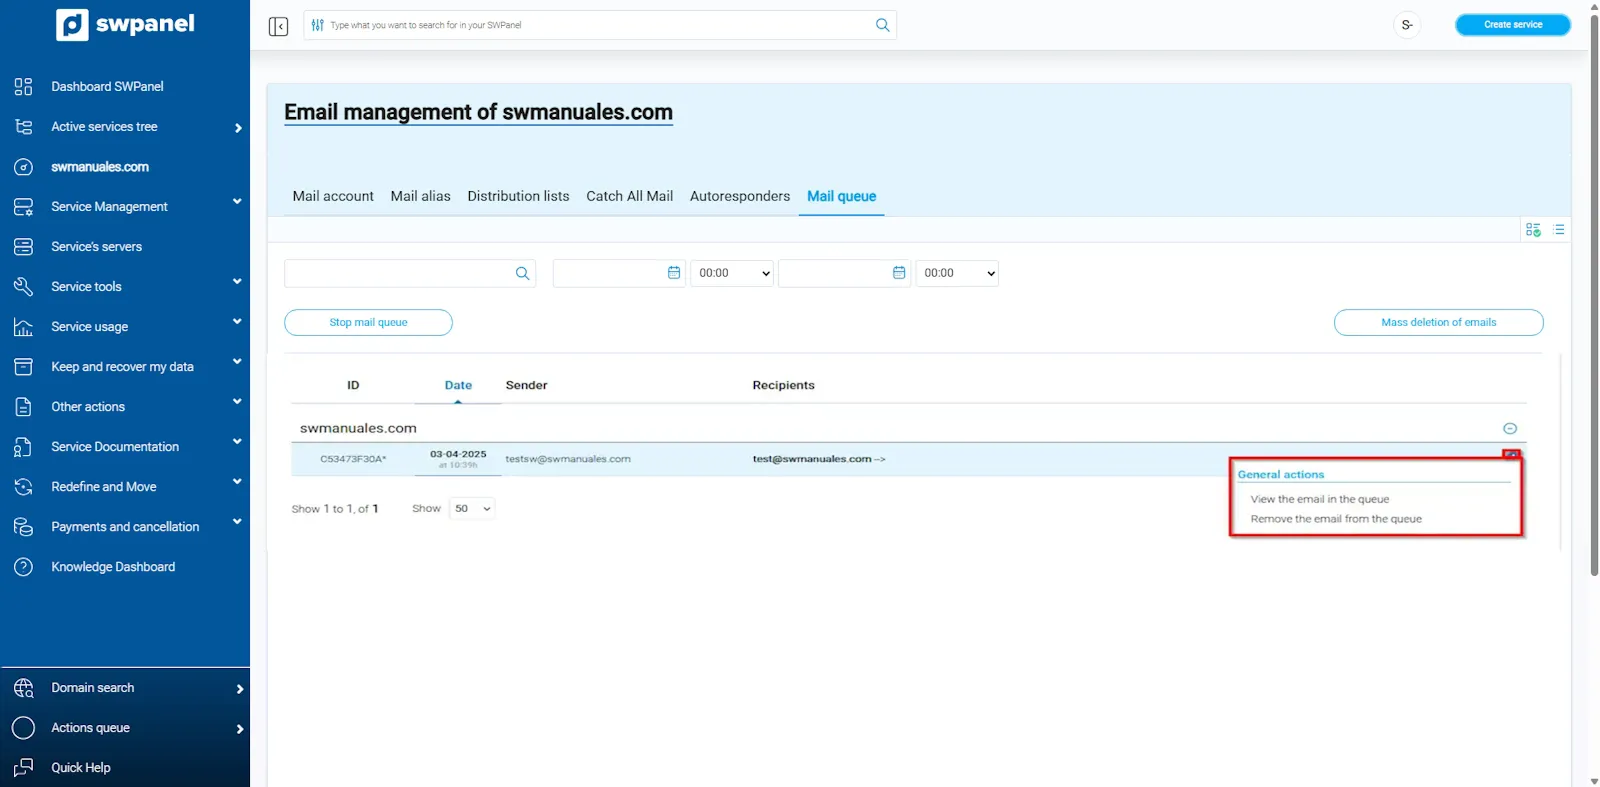
Task: Open the user avatar S- menu
Action: click(1407, 25)
